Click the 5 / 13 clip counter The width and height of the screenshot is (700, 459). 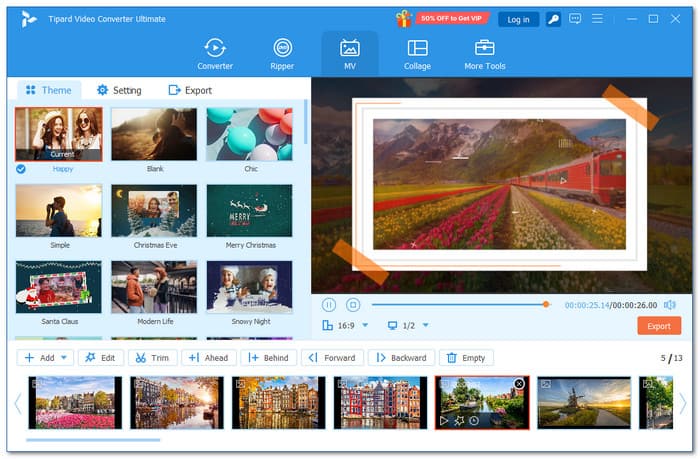(x=671, y=358)
